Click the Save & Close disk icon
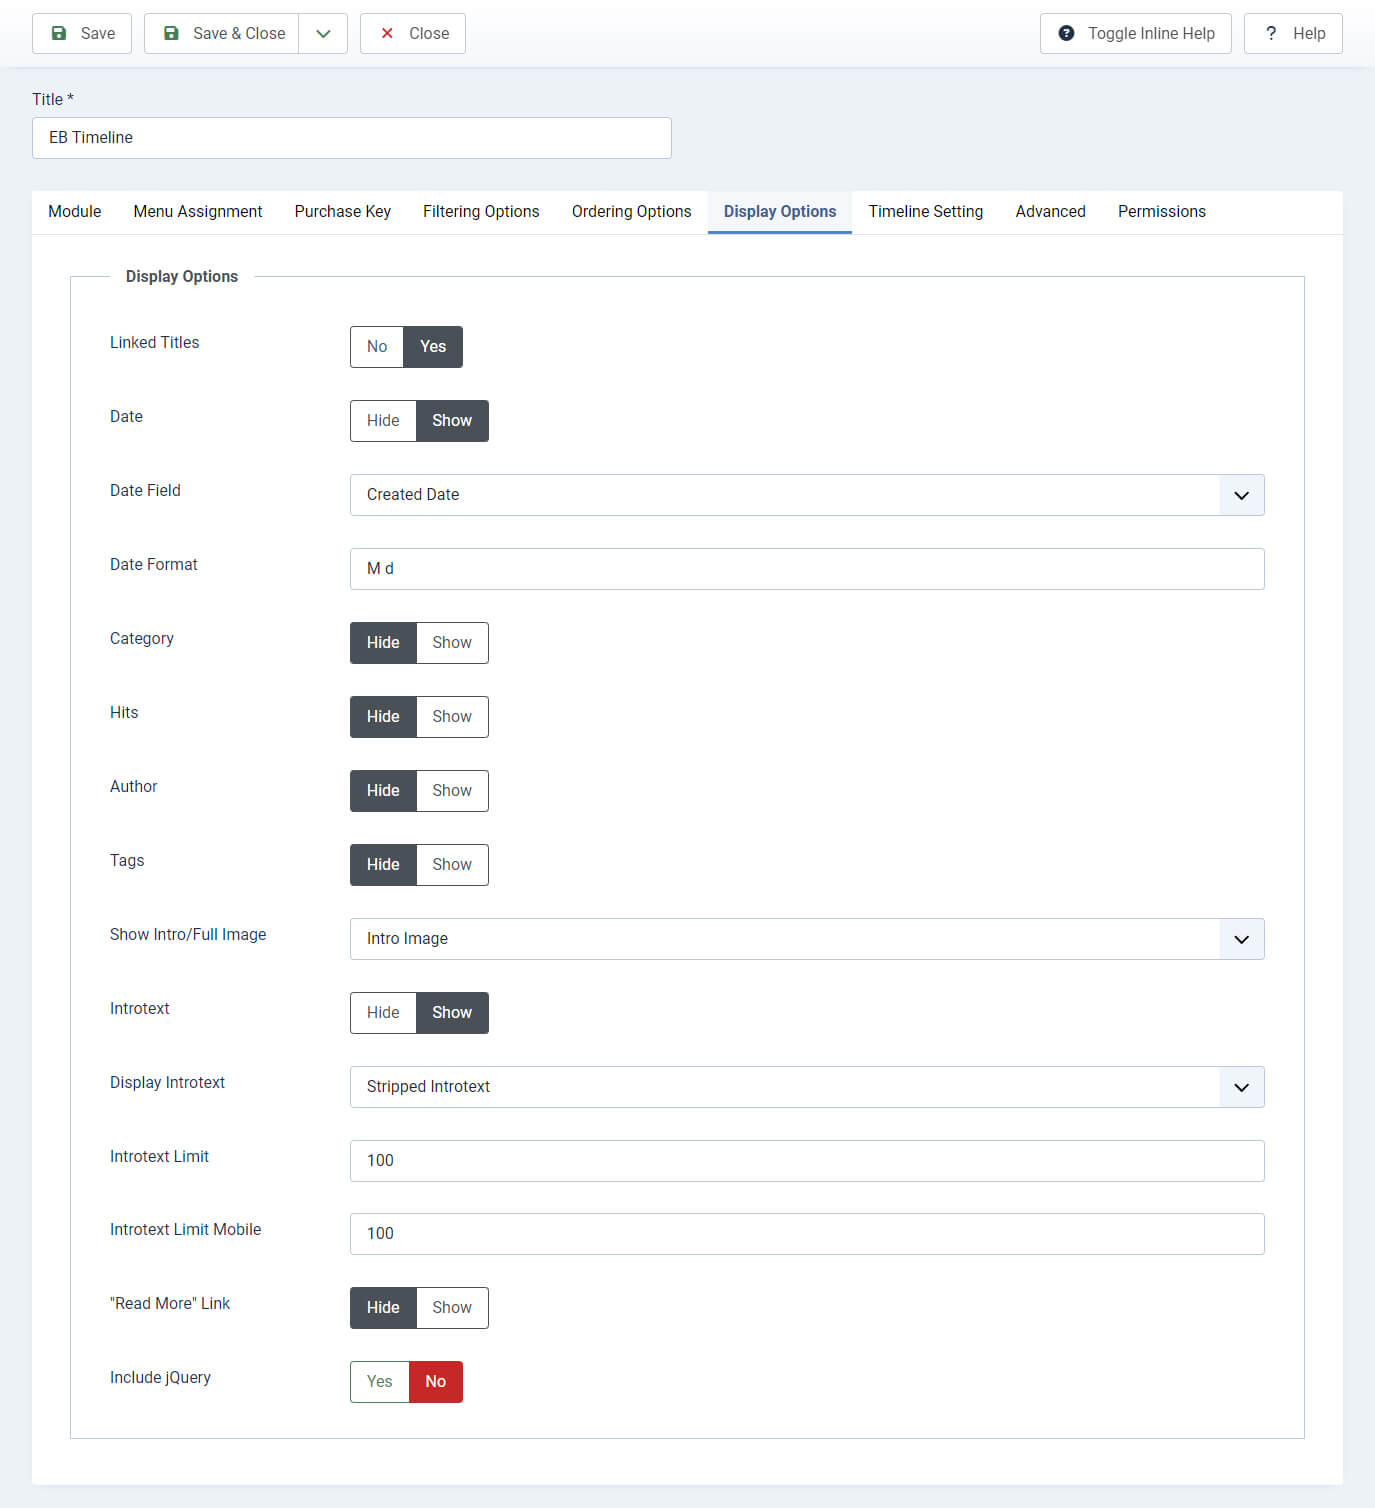The image size is (1375, 1508). coord(171,33)
